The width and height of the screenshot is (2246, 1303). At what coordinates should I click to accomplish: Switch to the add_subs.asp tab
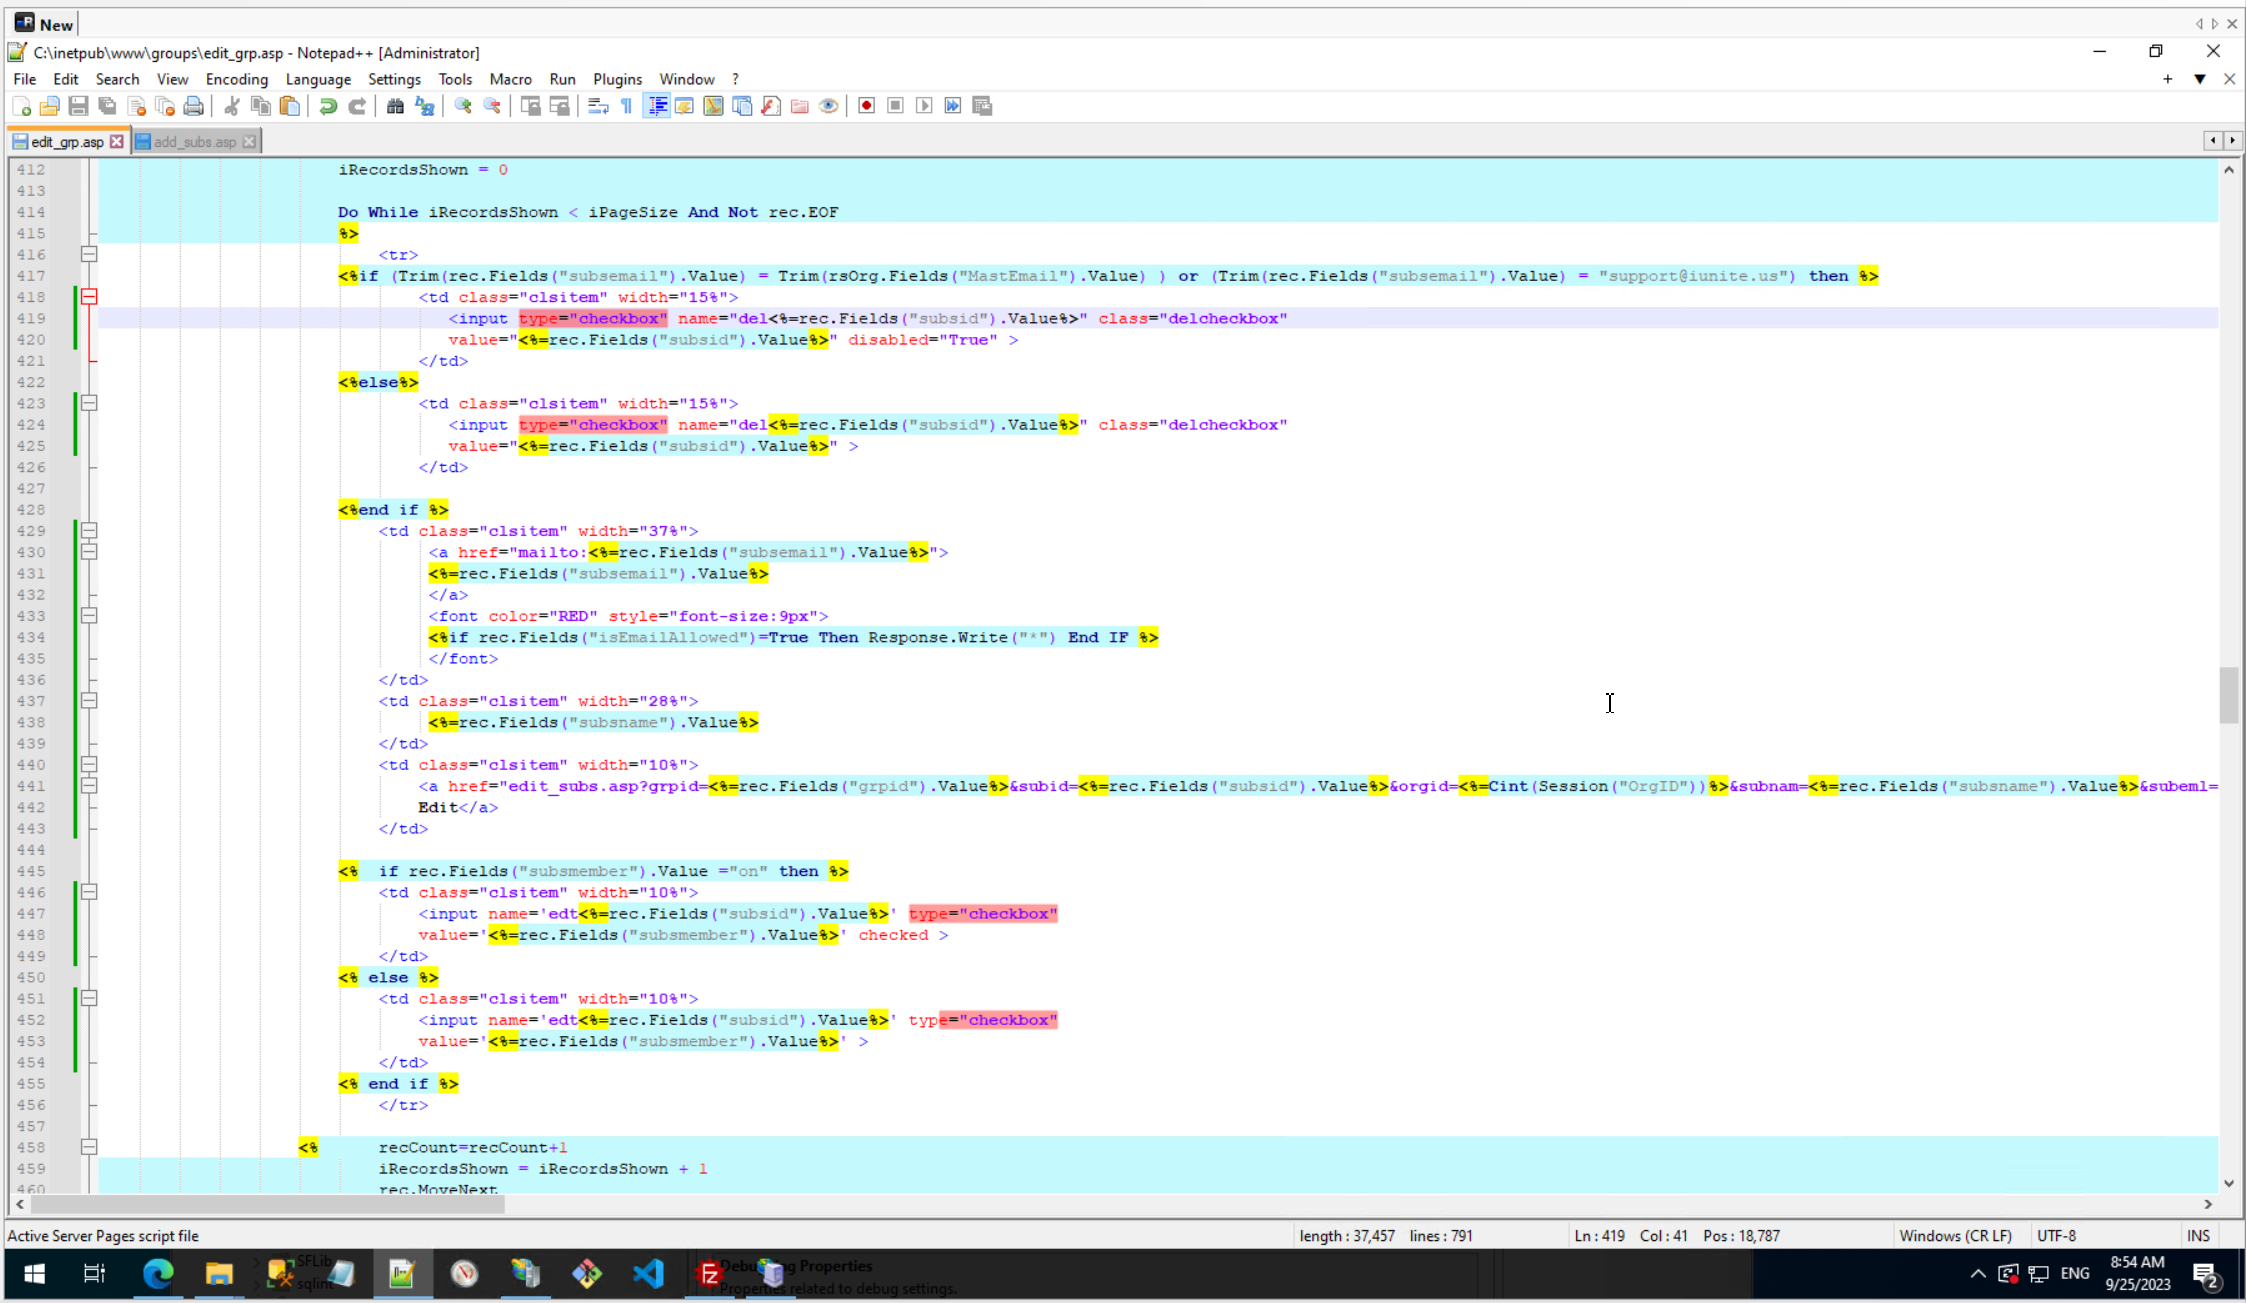pyautogui.click(x=194, y=142)
